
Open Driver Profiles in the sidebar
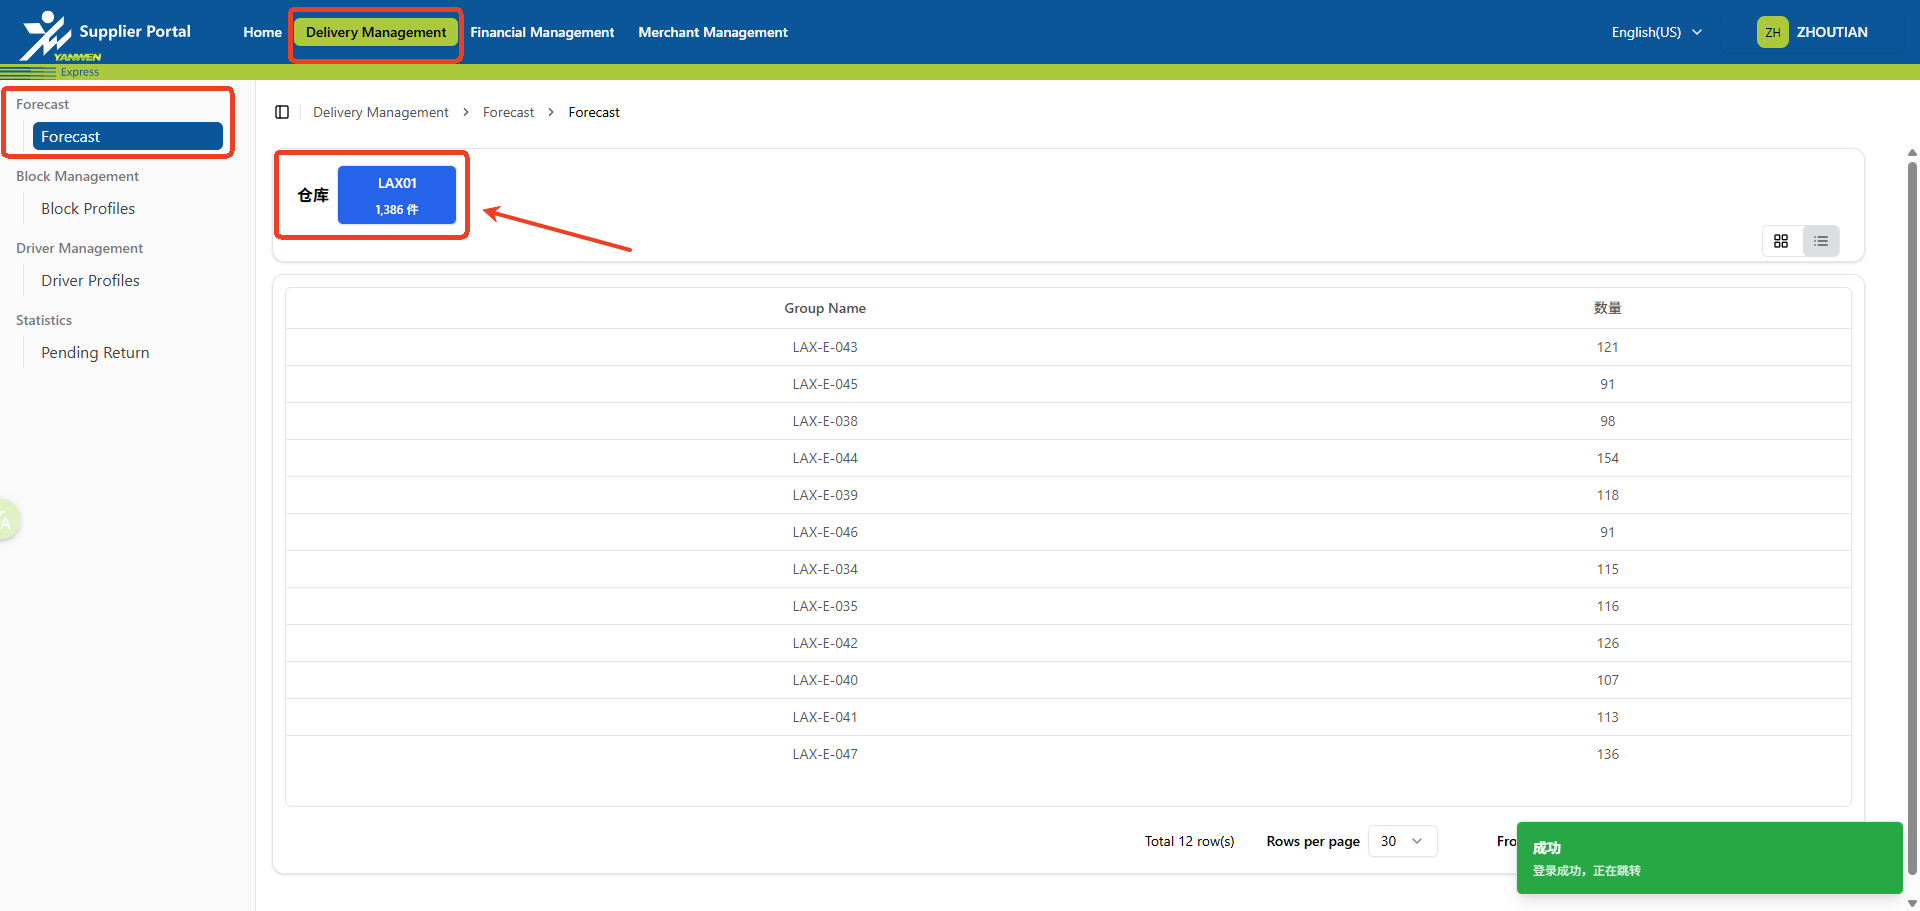pos(90,281)
